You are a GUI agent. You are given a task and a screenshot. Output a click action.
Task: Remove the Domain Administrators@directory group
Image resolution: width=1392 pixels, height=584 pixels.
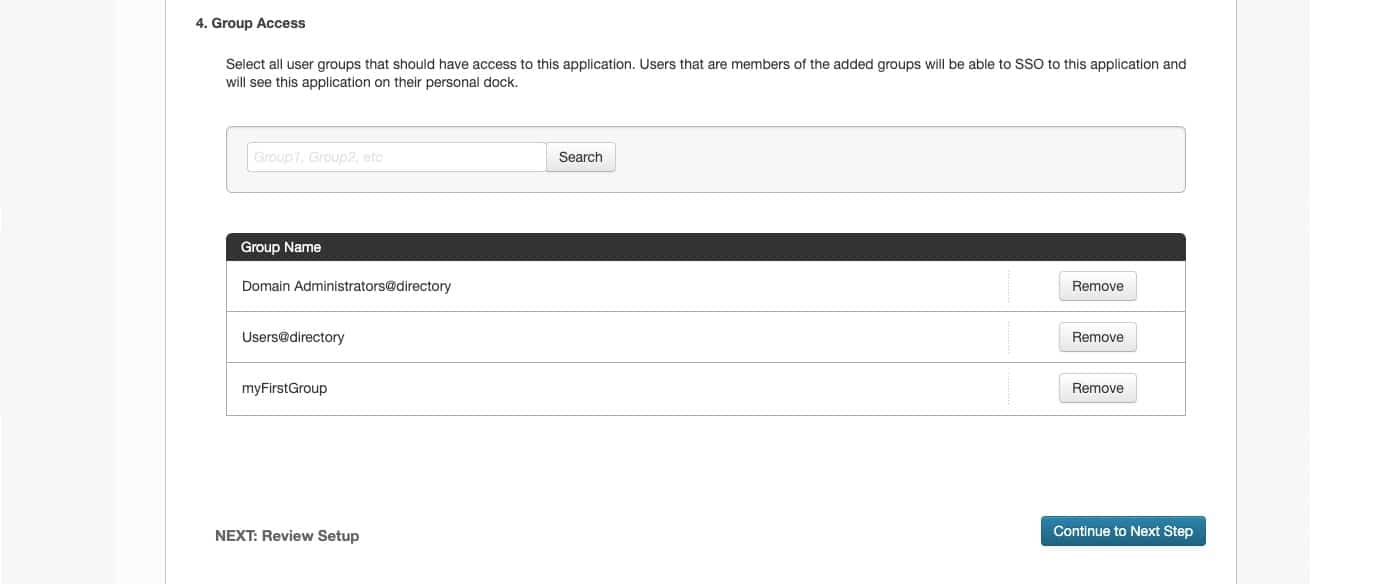click(x=1098, y=286)
